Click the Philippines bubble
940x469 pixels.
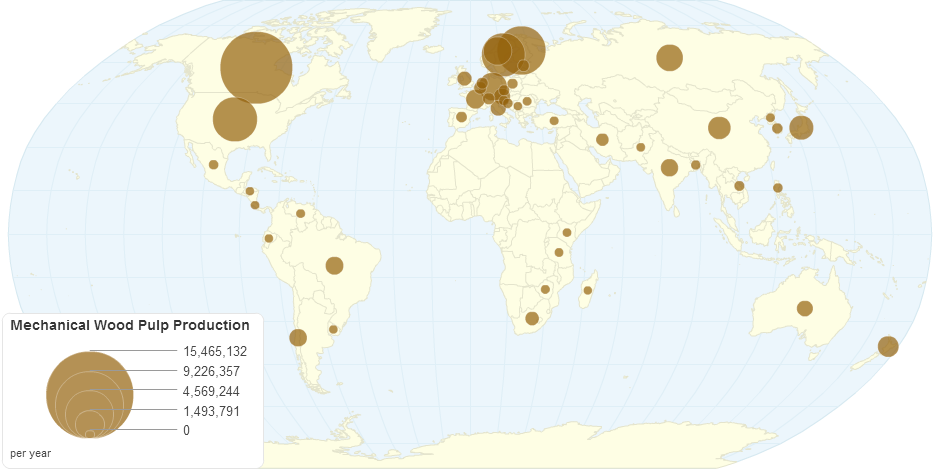click(777, 188)
